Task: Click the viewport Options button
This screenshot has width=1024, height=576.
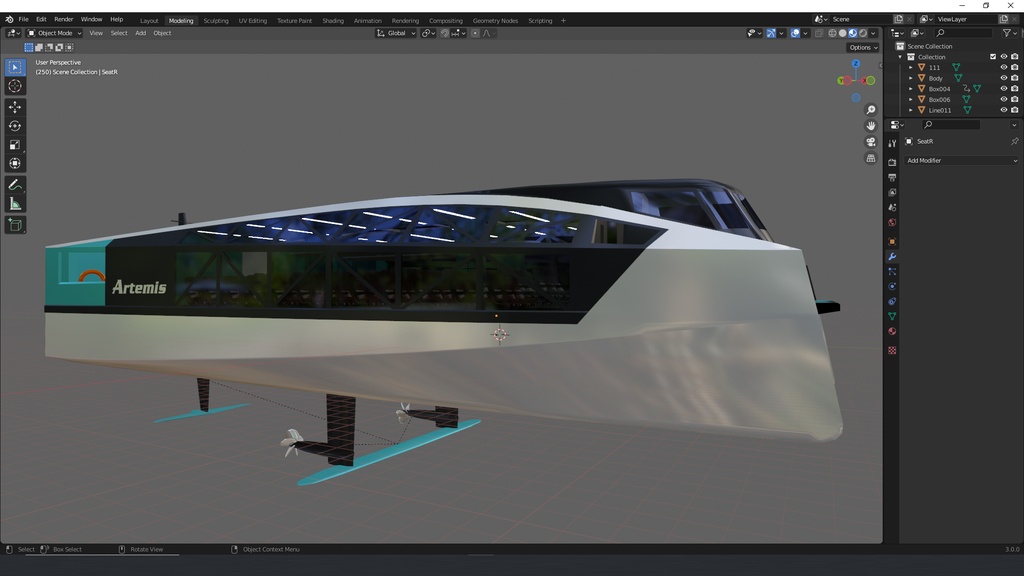Action: pos(863,47)
